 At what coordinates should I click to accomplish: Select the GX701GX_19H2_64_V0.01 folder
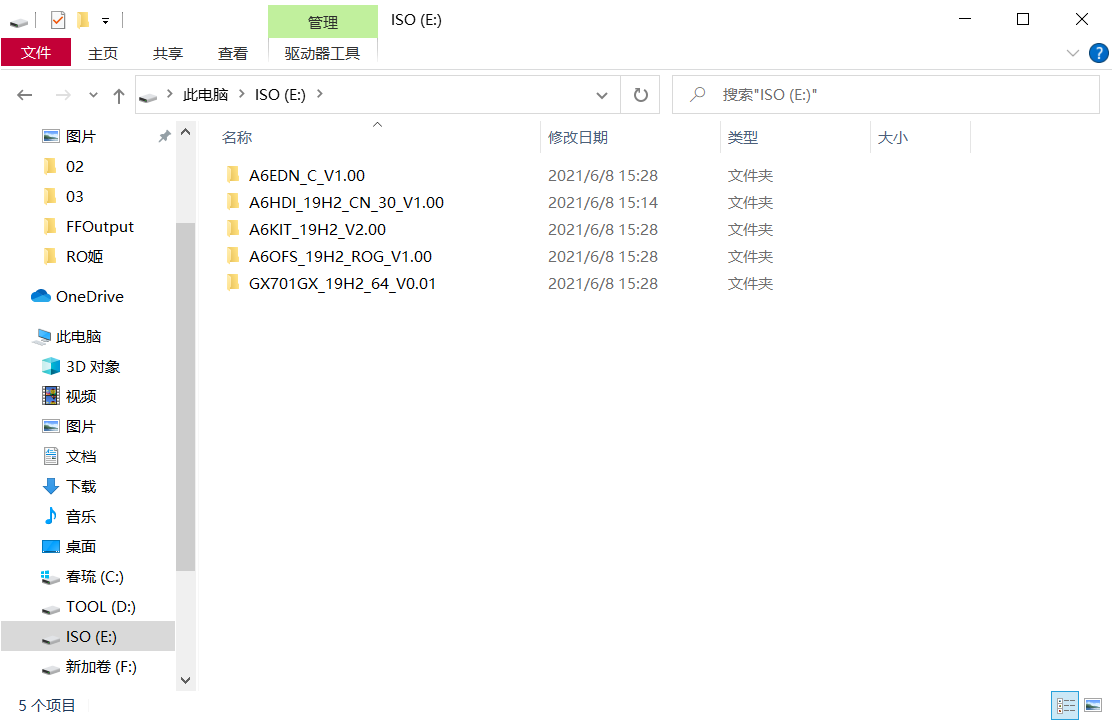(x=342, y=283)
